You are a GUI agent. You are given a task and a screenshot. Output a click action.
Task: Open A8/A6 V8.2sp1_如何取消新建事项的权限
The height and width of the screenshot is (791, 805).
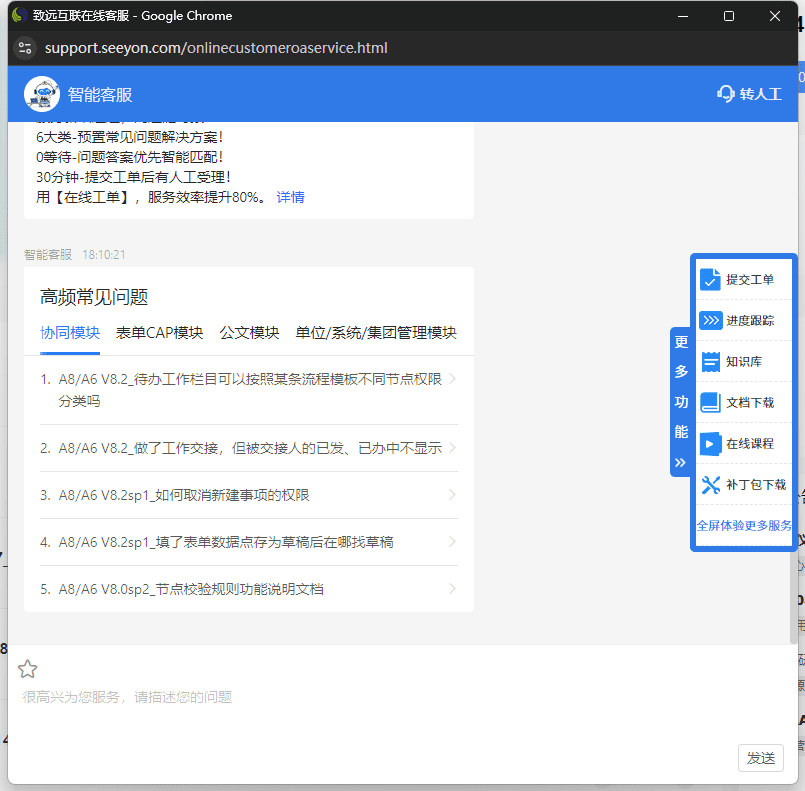184,495
